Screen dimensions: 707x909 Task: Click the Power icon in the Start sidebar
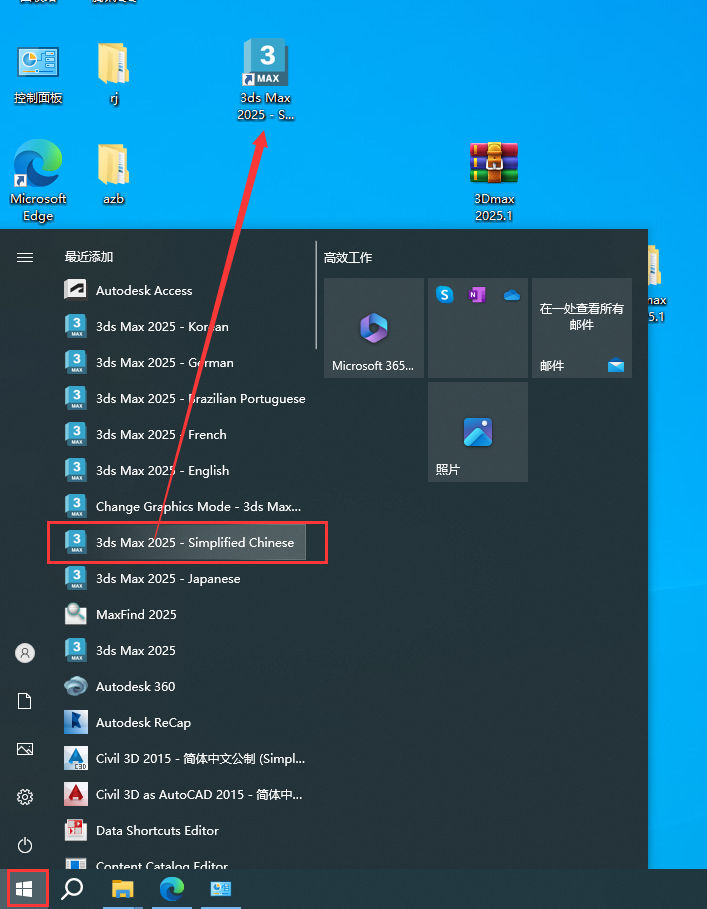[x=25, y=845]
